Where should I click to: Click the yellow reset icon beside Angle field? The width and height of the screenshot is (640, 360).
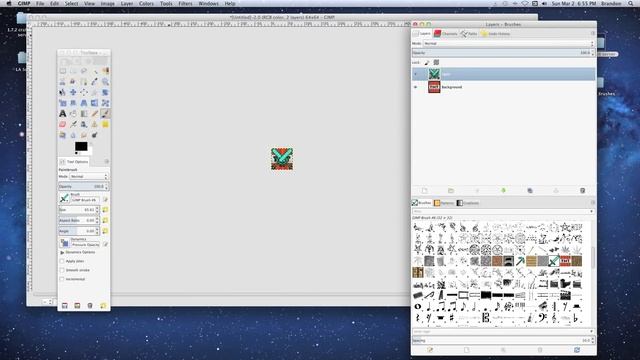point(105,231)
